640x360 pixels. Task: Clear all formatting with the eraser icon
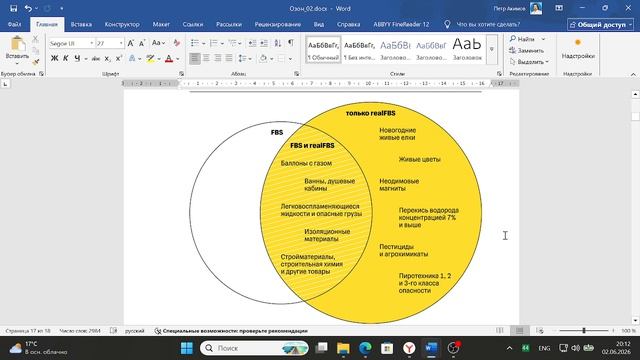[177, 43]
